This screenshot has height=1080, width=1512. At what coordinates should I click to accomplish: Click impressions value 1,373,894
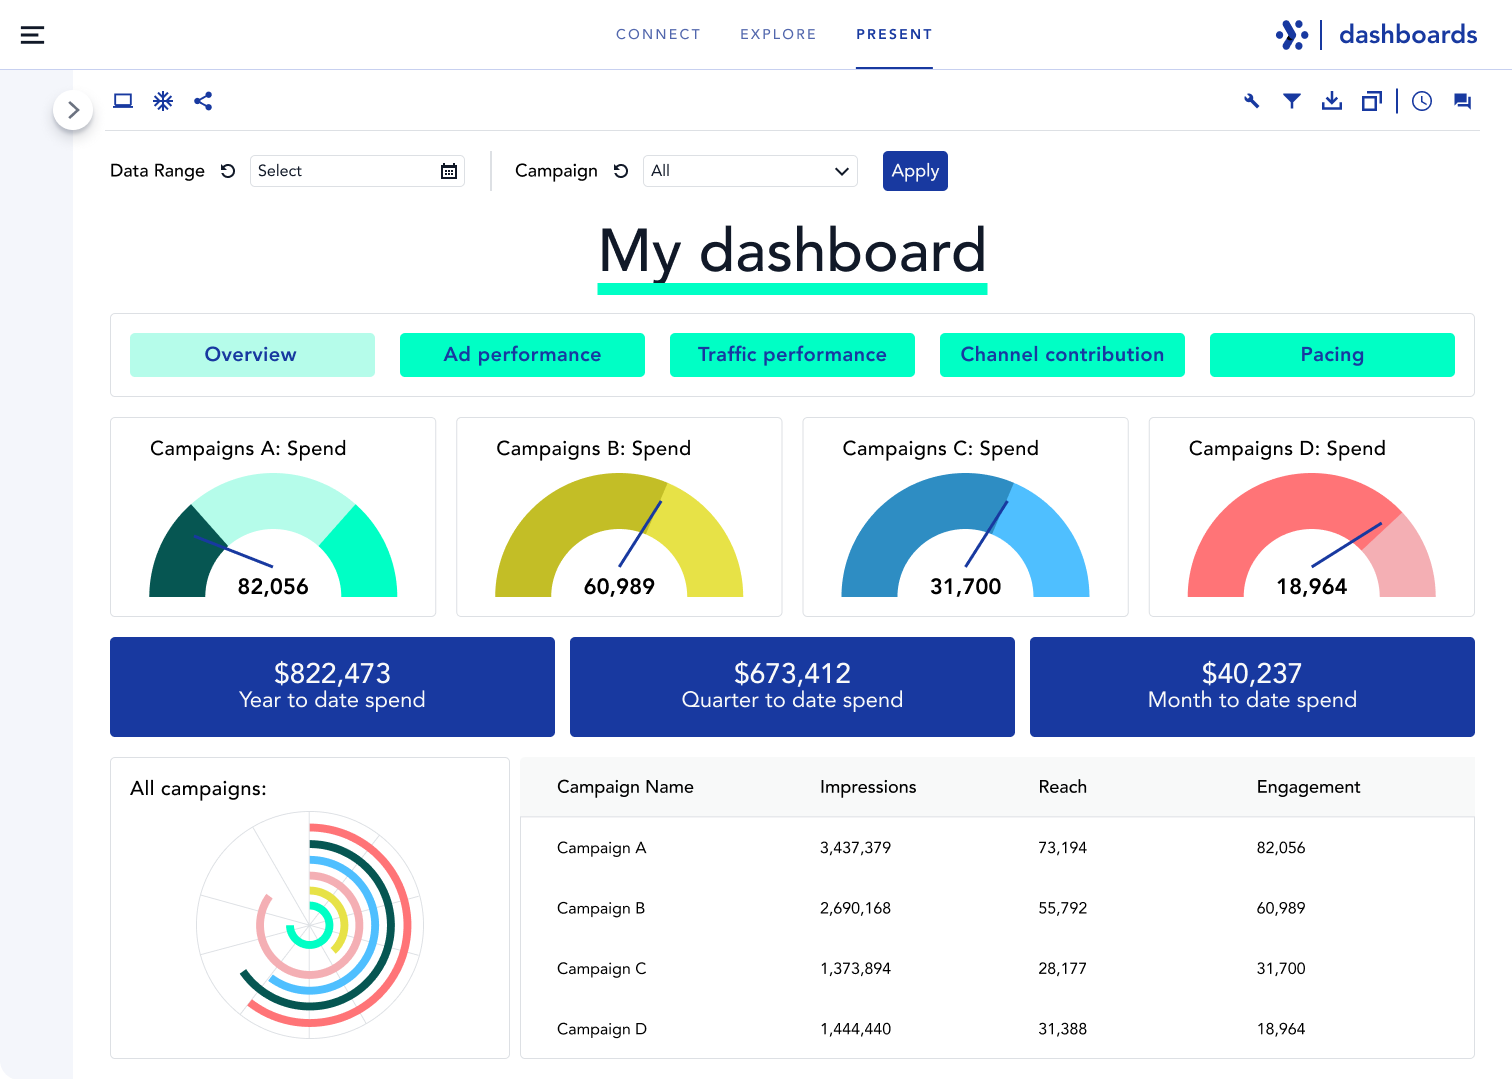pos(855,968)
